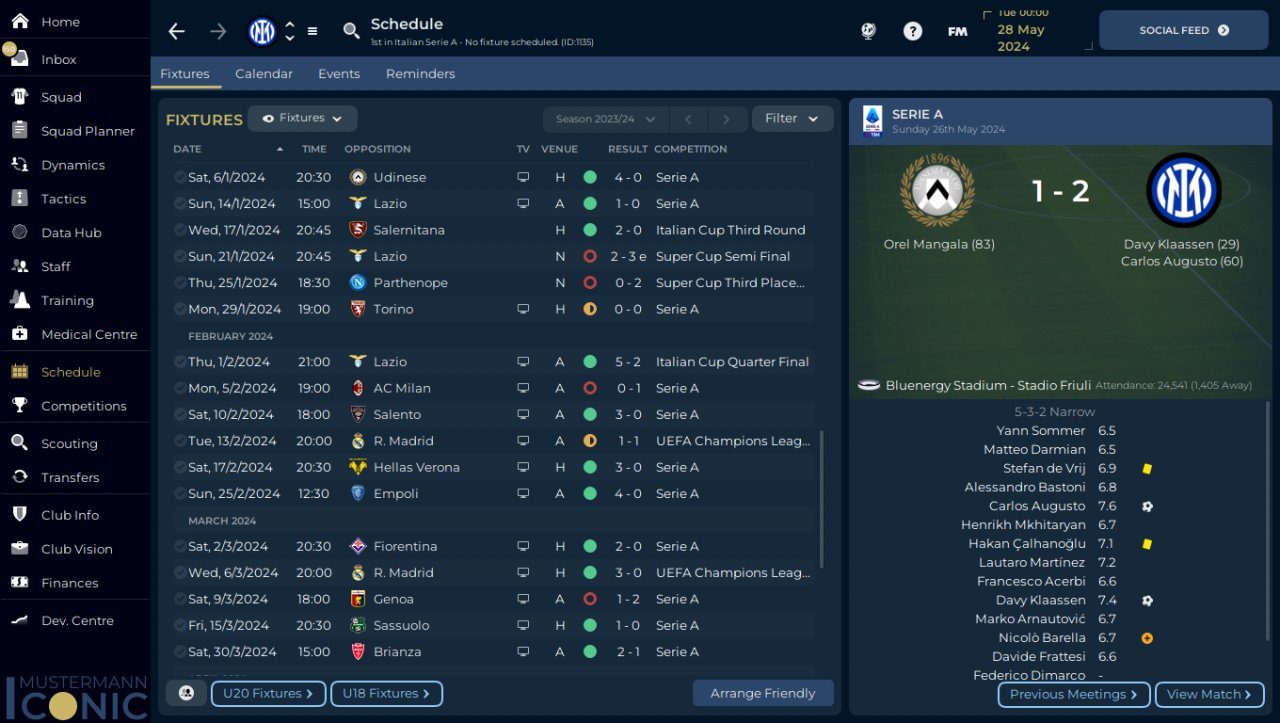Click the fixtures list vertical scrollbar

tap(822, 500)
